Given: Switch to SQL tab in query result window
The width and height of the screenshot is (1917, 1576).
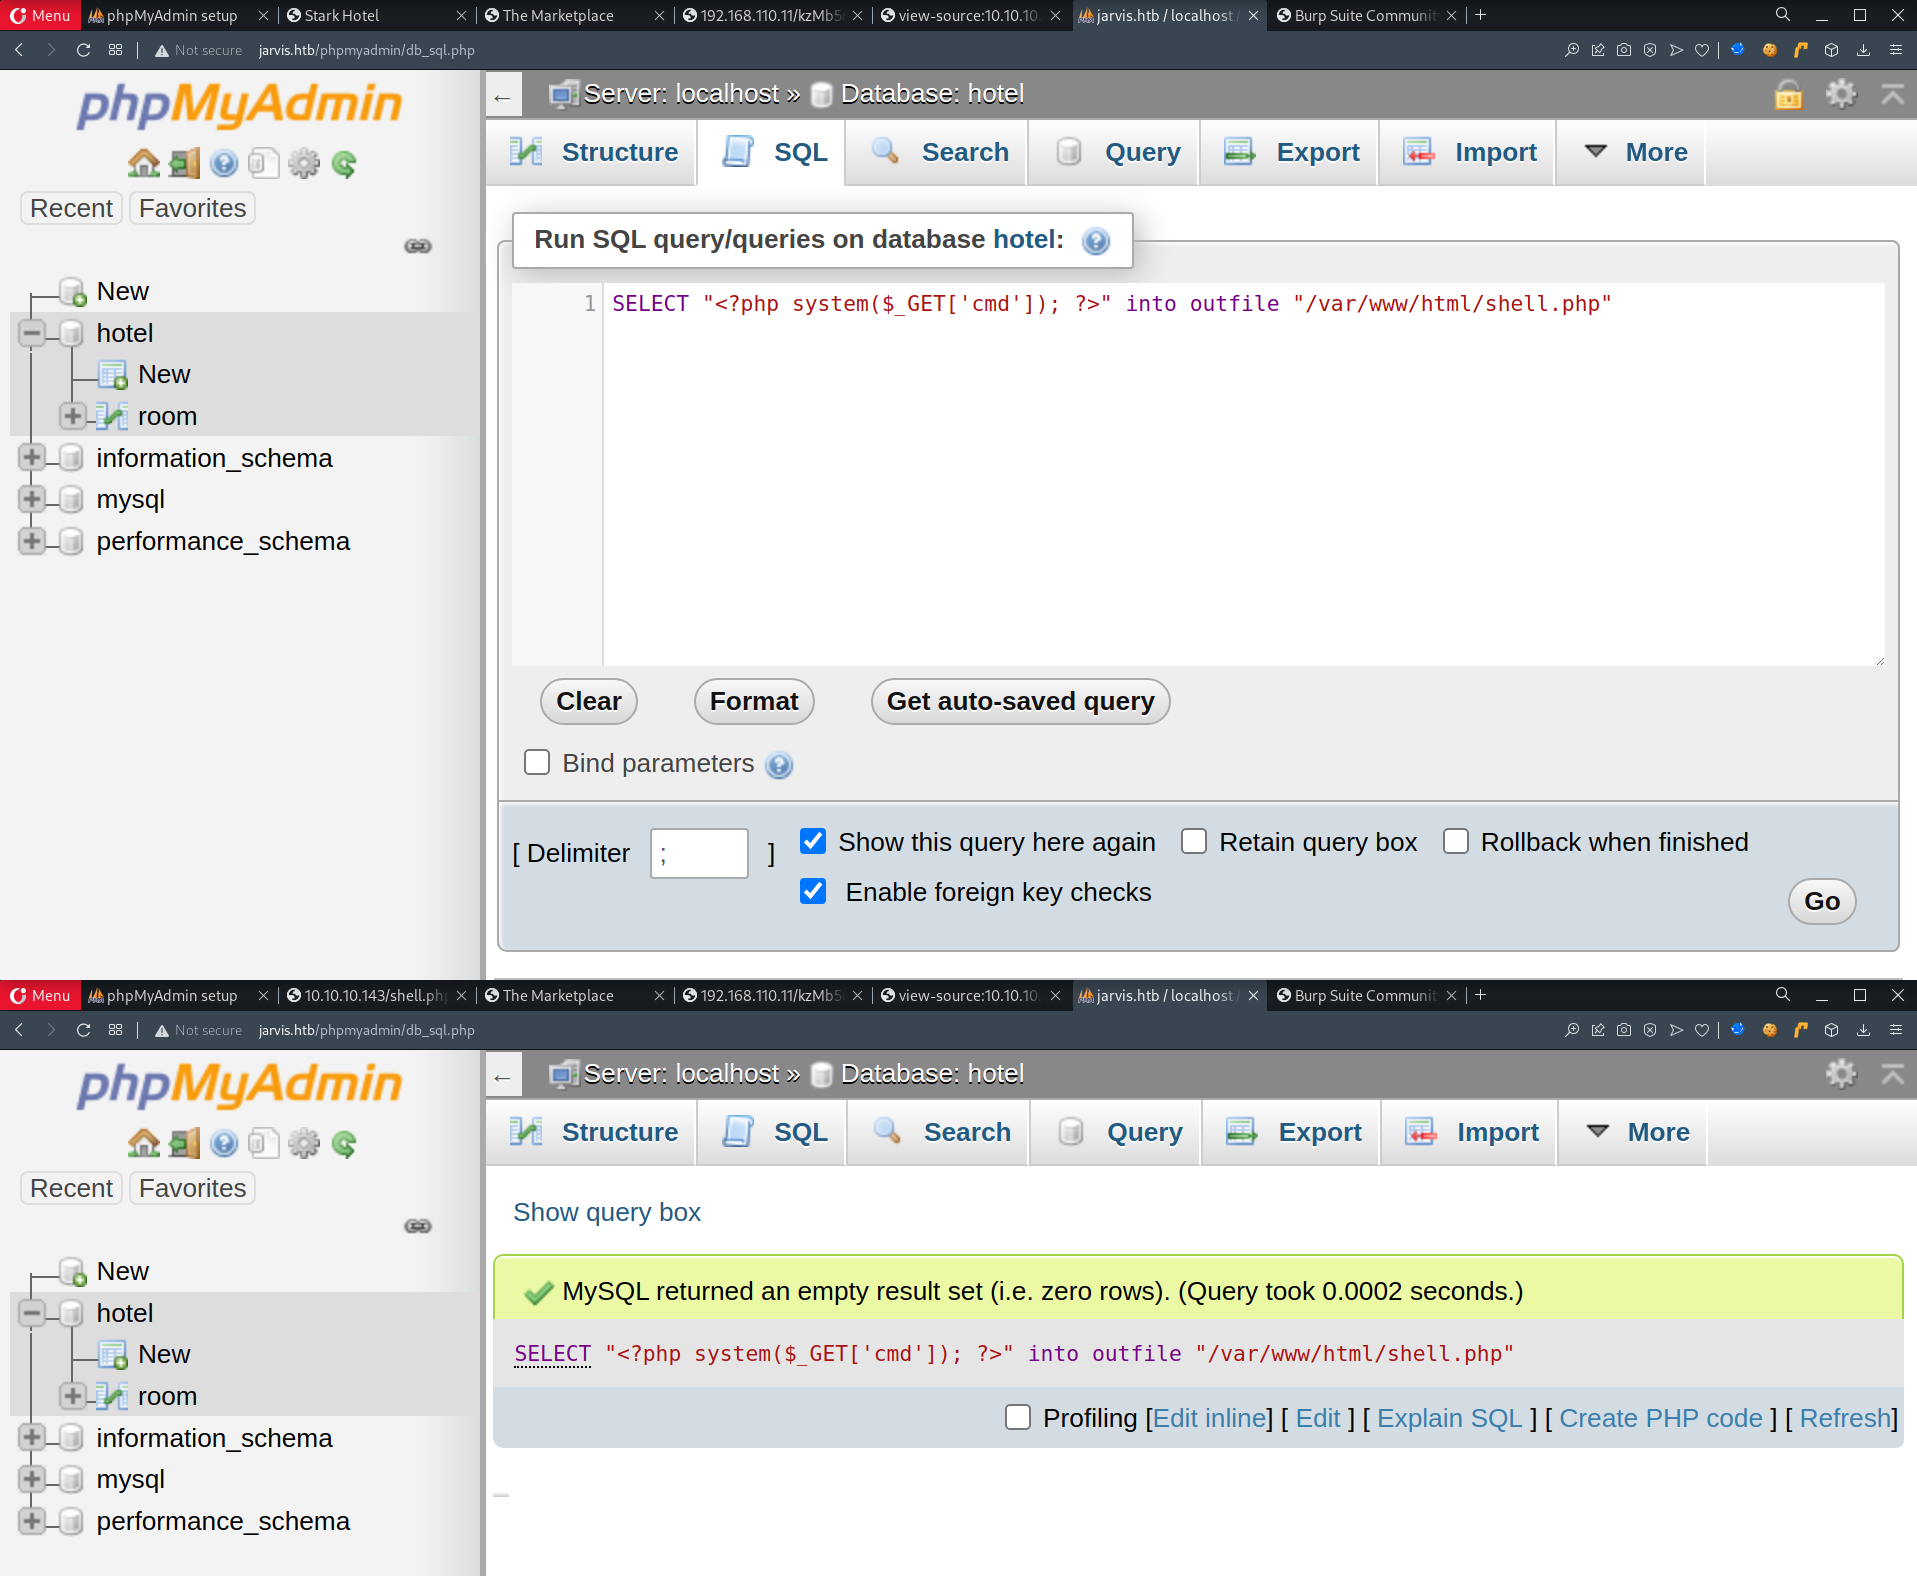Looking at the screenshot, I should (x=772, y=1132).
